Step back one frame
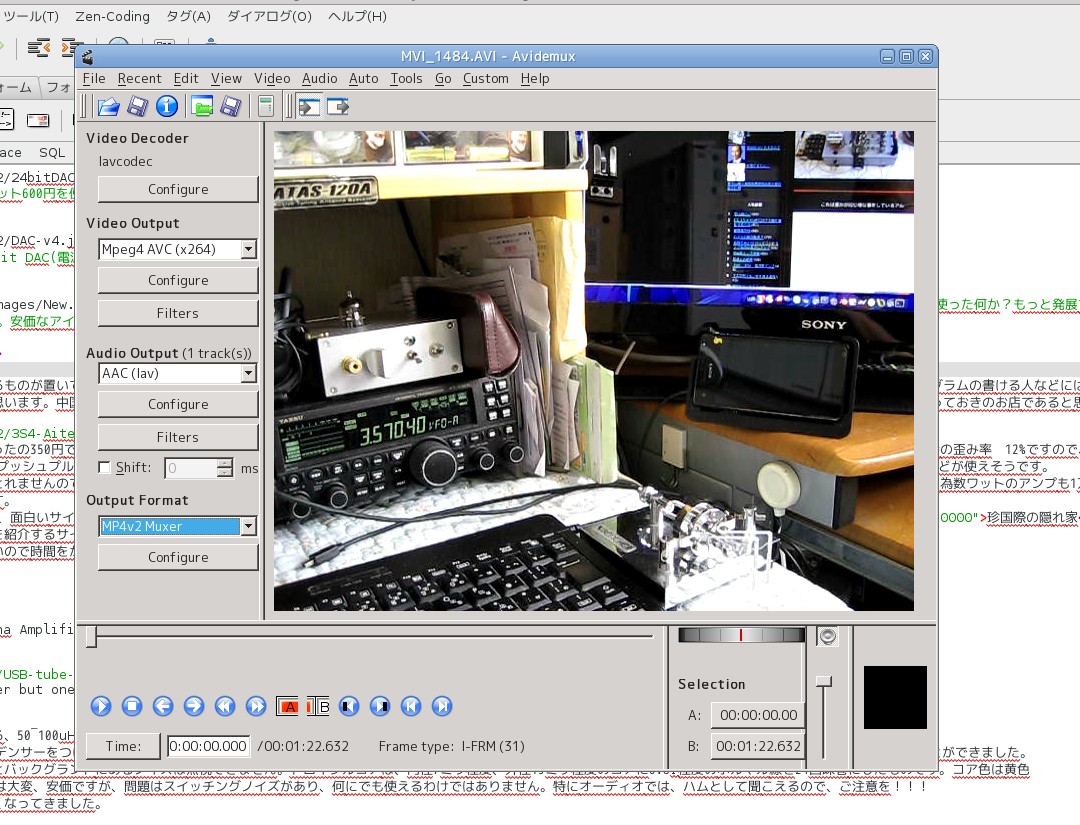 163,706
